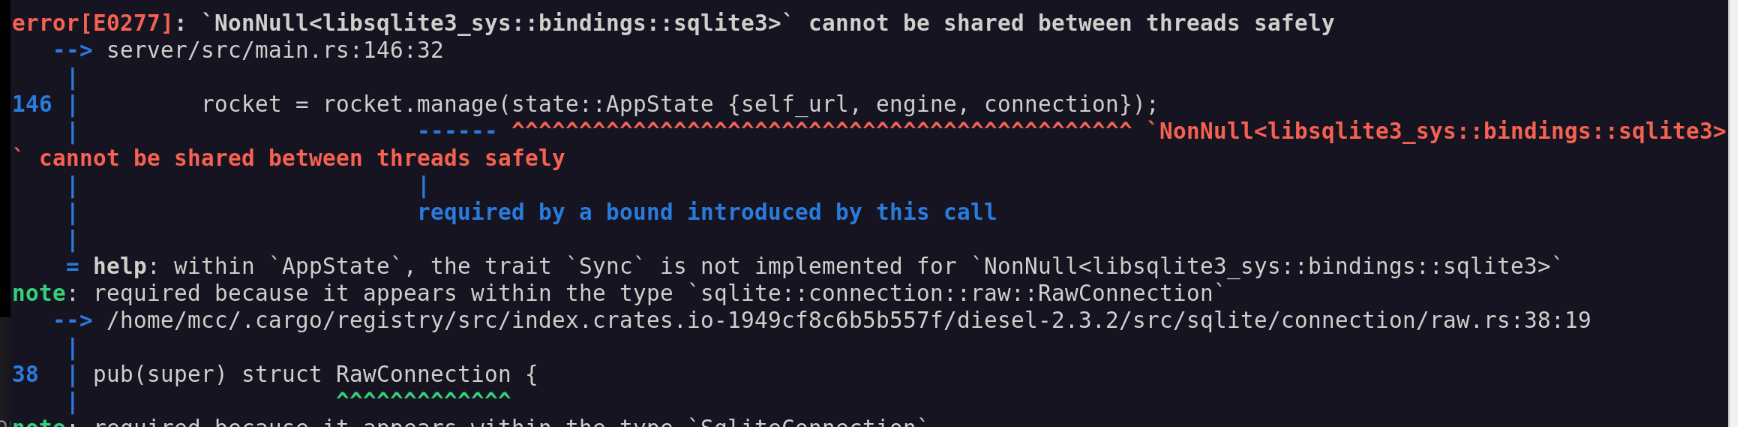
Task: Click the pub(super) keyword
Action: pyautogui.click(x=160, y=374)
